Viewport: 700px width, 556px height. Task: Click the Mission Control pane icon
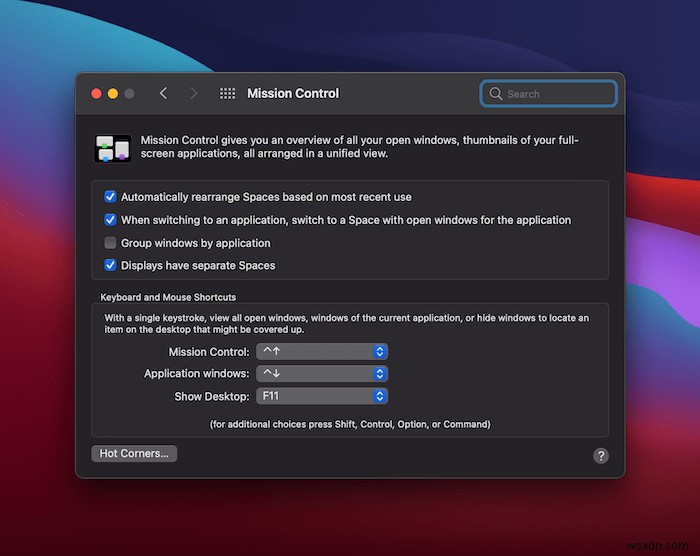pos(112,148)
